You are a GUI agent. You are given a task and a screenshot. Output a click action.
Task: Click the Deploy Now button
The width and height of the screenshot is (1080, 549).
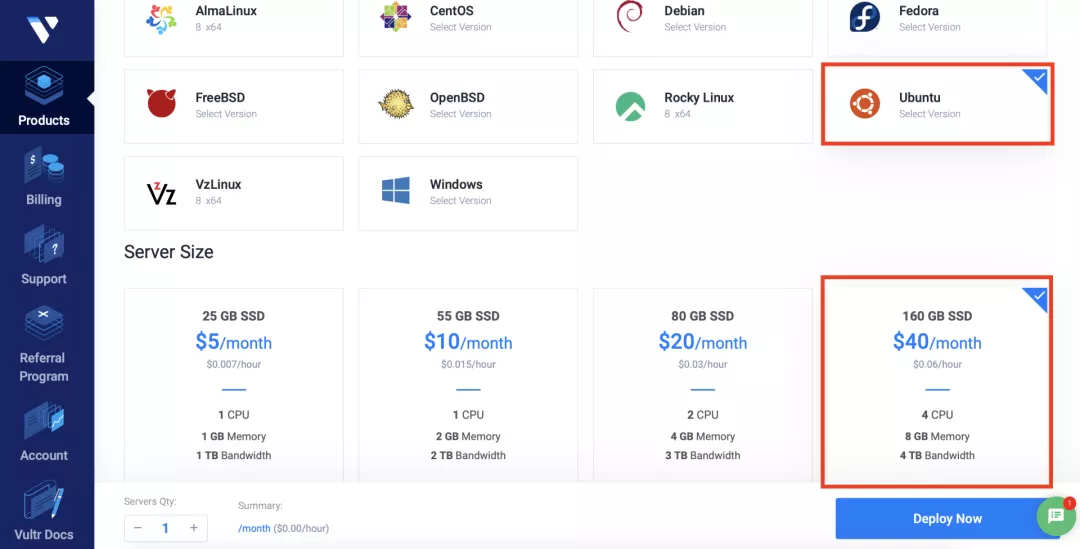pos(948,519)
